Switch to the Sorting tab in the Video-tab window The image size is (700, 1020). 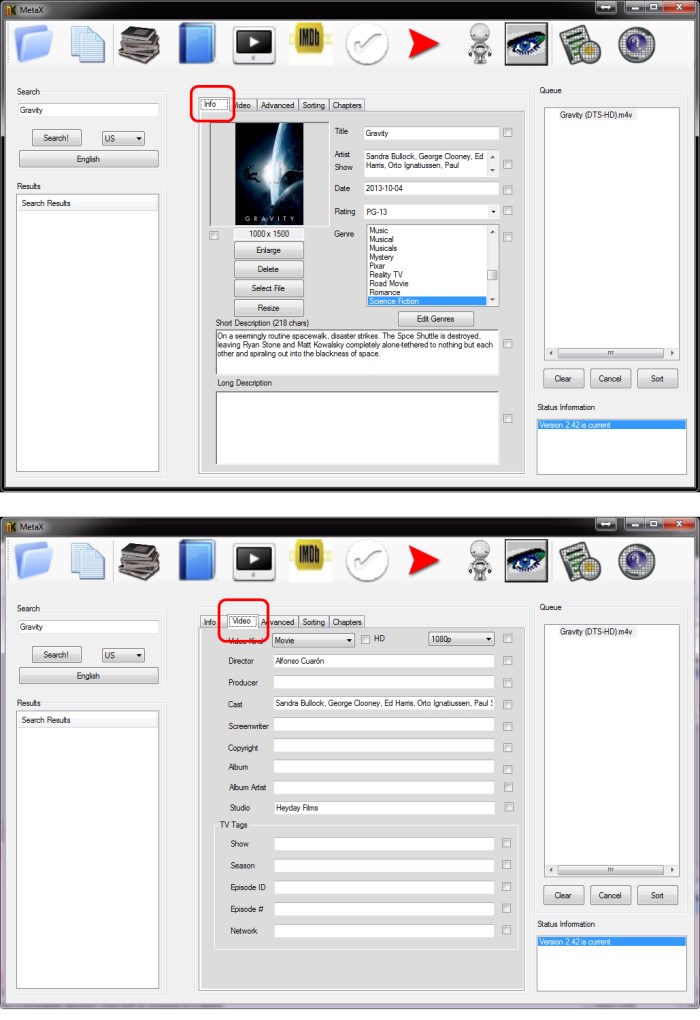313,622
